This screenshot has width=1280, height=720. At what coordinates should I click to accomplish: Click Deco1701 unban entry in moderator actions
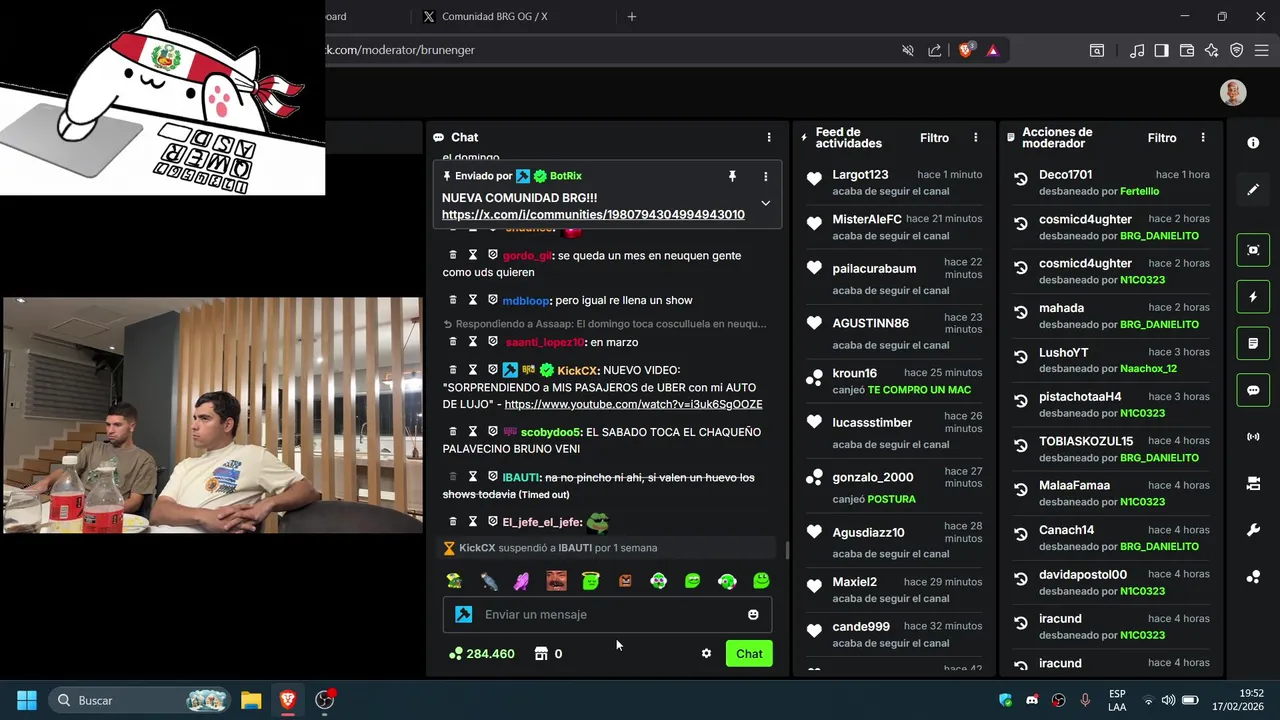[1113, 182]
